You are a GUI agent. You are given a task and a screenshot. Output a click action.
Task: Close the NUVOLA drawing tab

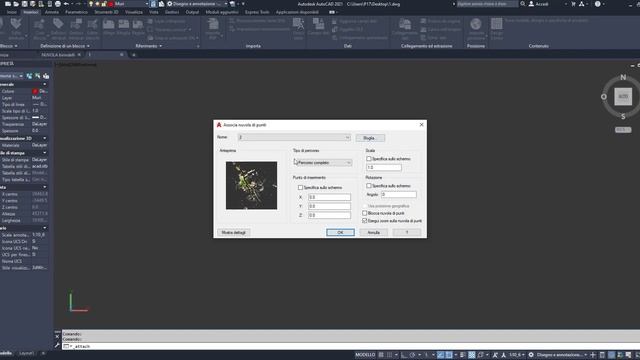click(79, 55)
